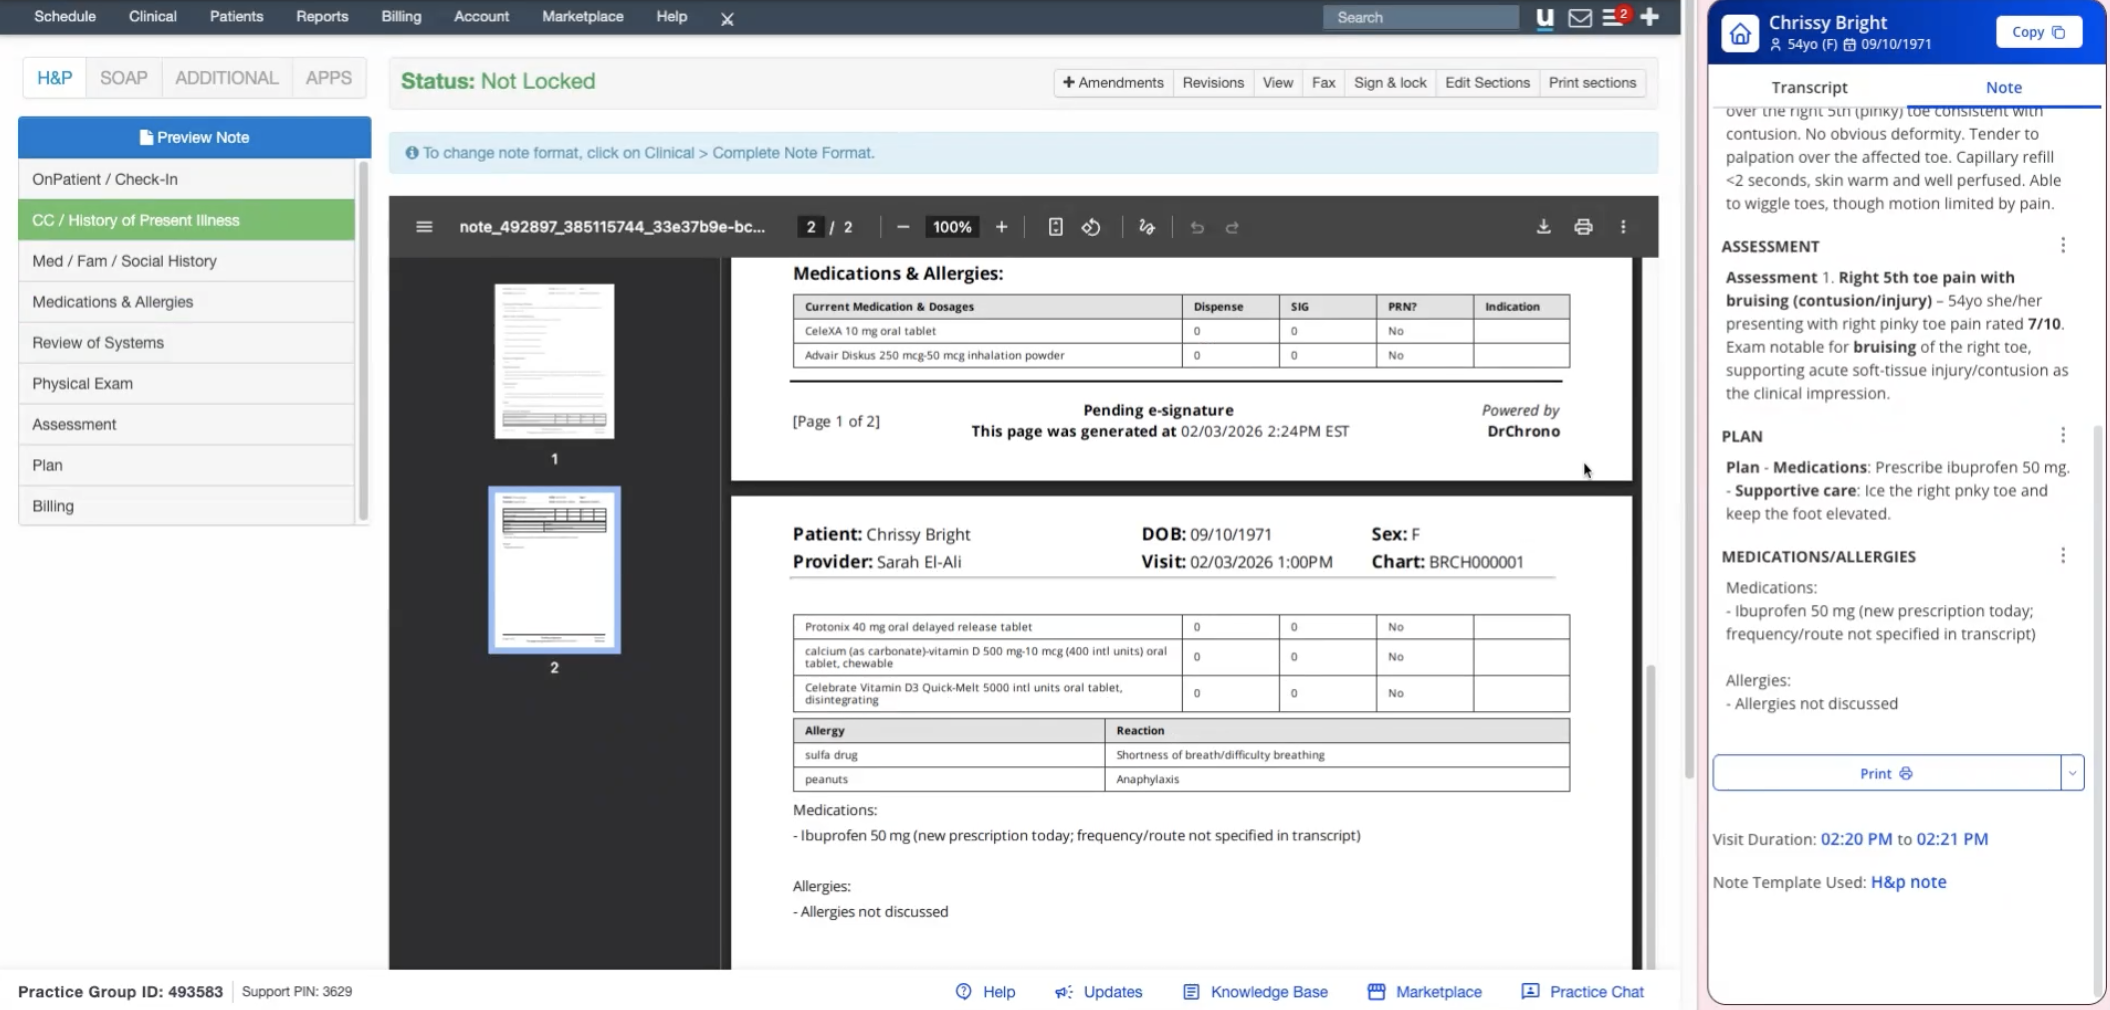Zoom in the PDF with plus icon

tap(1001, 227)
